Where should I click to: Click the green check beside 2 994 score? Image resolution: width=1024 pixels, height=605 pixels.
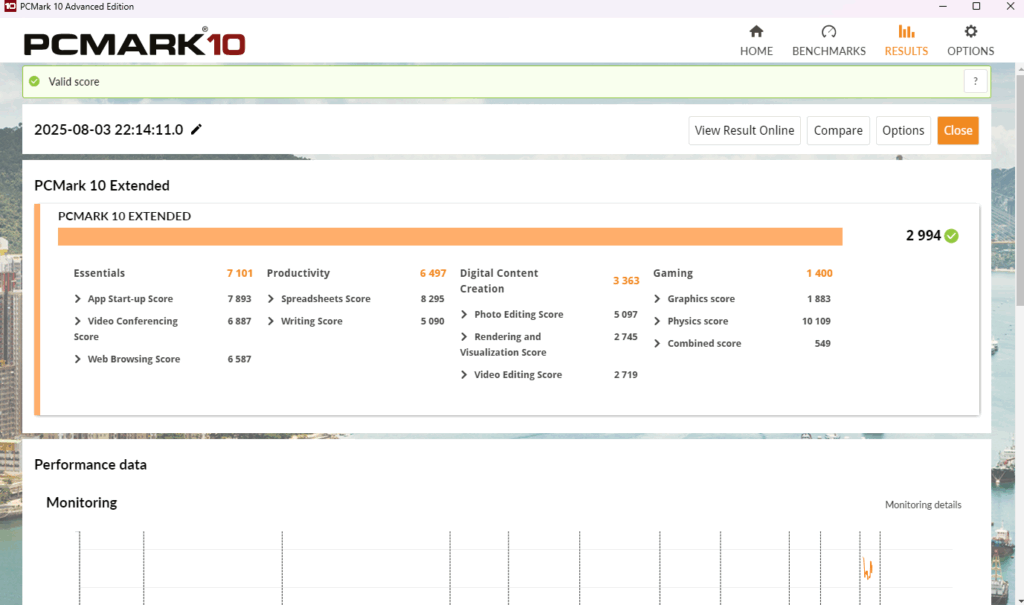click(951, 236)
